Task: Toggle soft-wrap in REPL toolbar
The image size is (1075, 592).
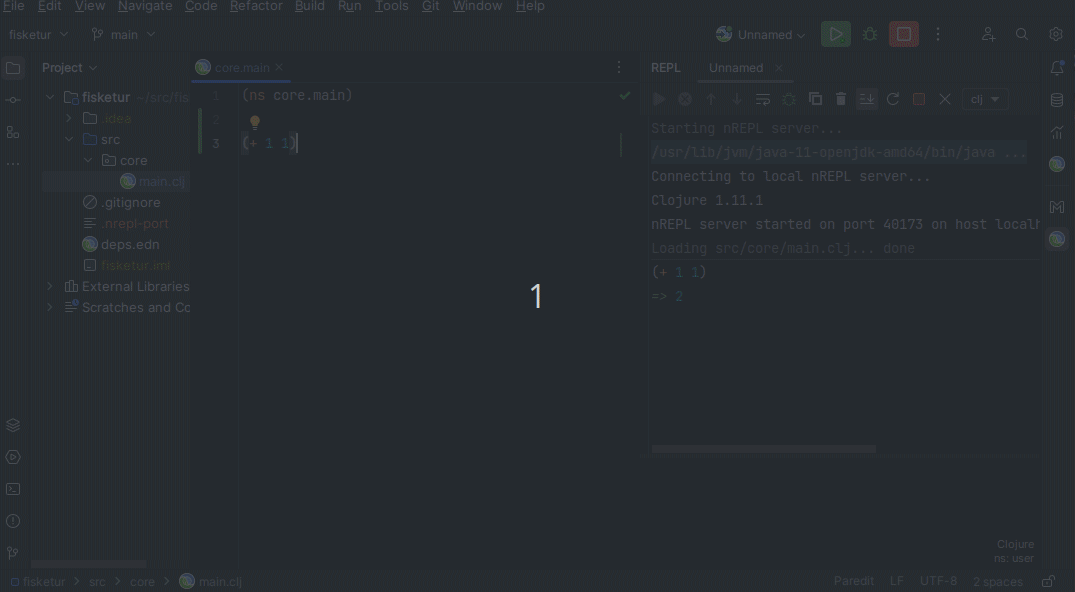Action: pyautogui.click(x=763, y=99)
